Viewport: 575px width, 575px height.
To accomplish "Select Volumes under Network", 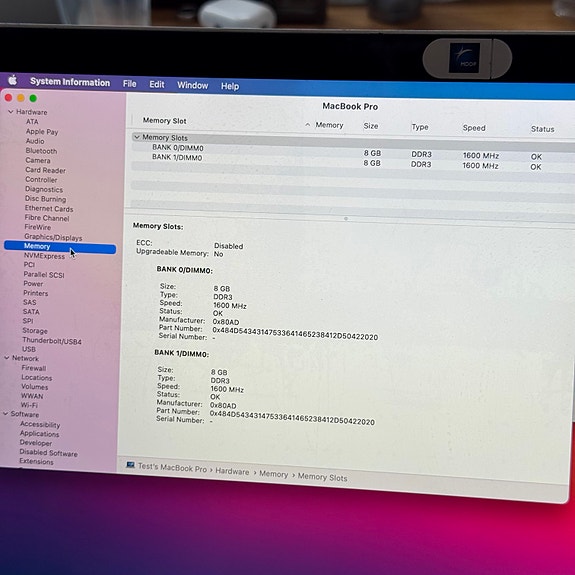I will pyautogui.click(x=34, y=387).
